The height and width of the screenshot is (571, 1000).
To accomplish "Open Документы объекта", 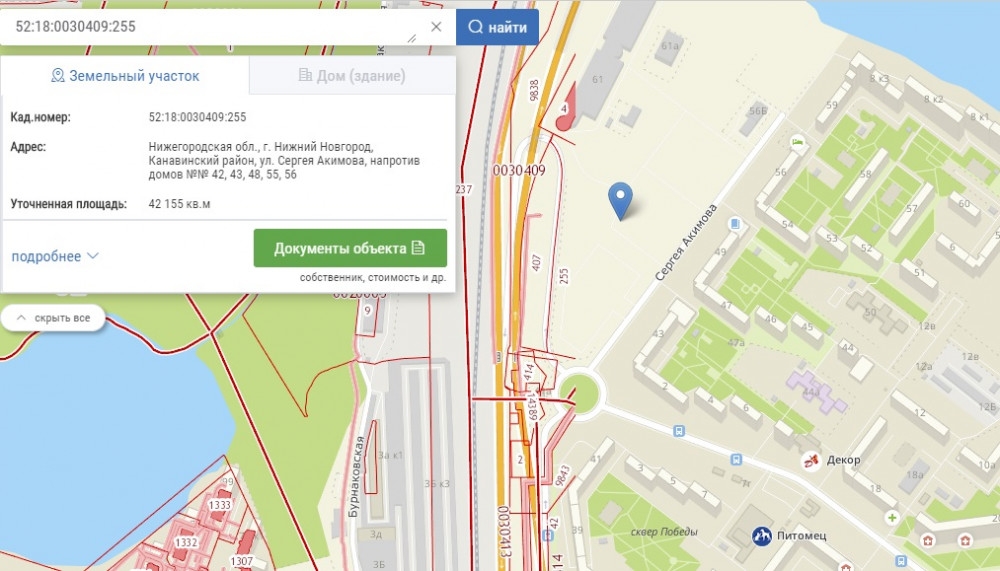I will 350,248.
